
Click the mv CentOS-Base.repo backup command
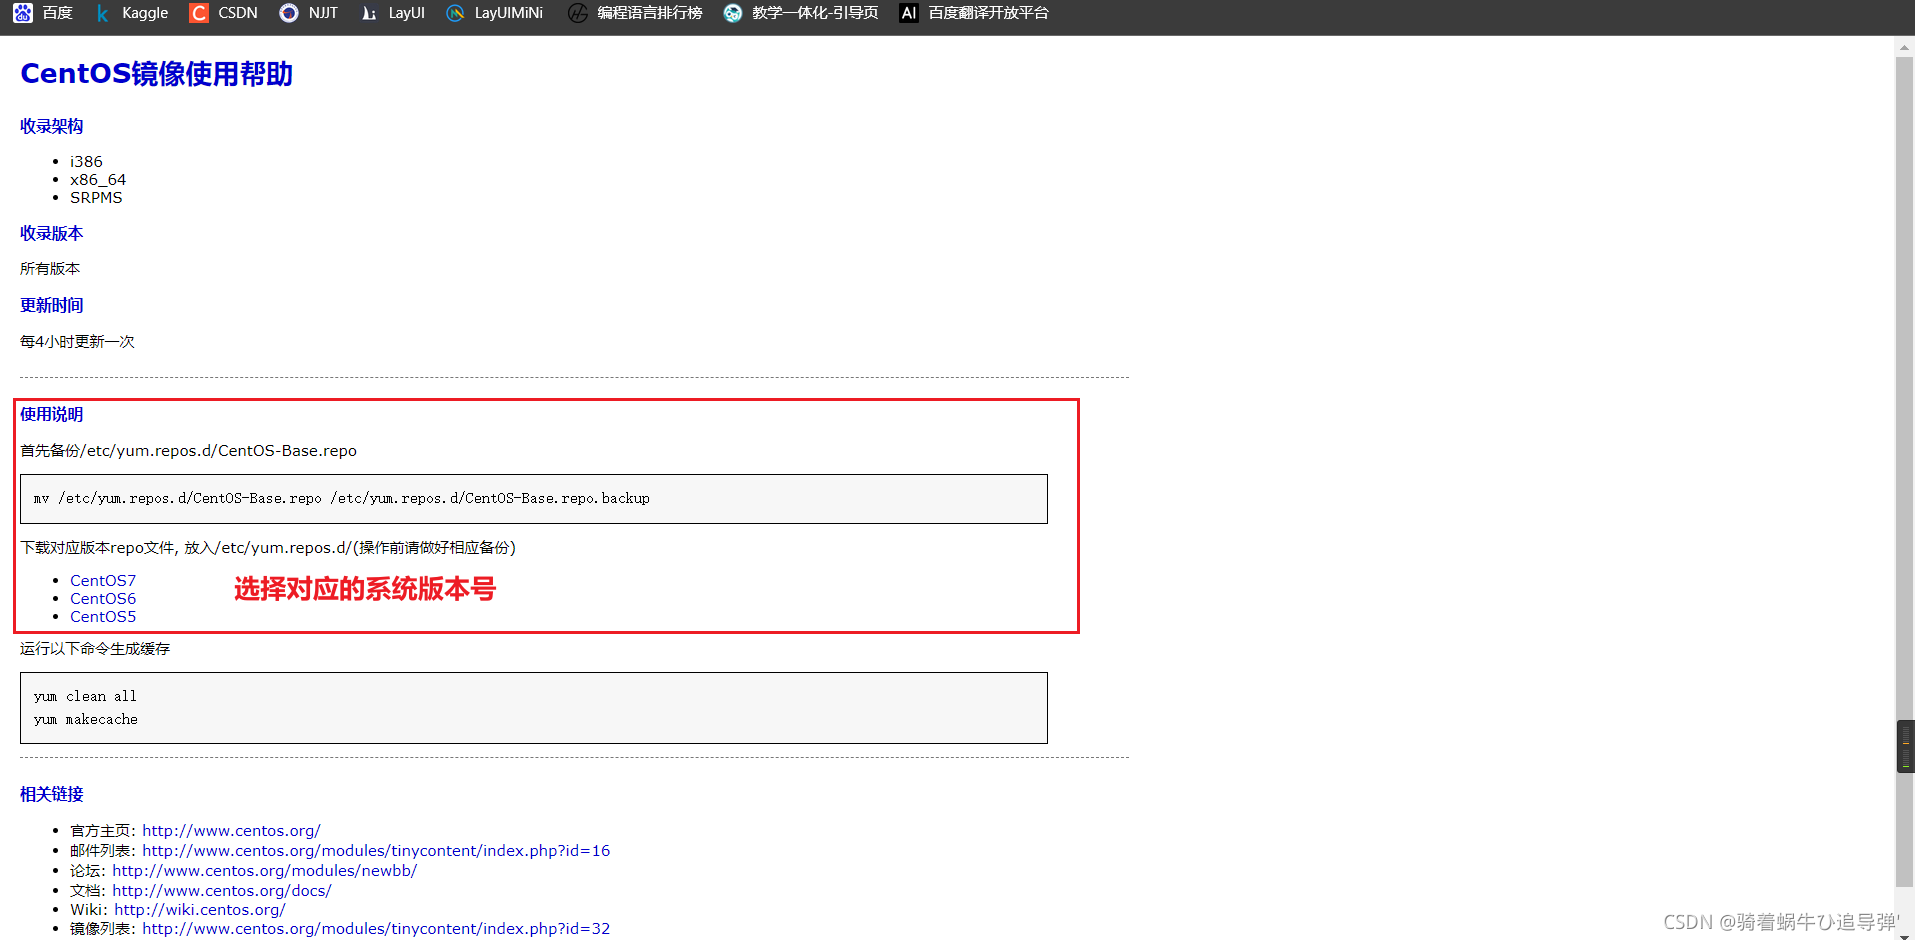pos(342,498)
